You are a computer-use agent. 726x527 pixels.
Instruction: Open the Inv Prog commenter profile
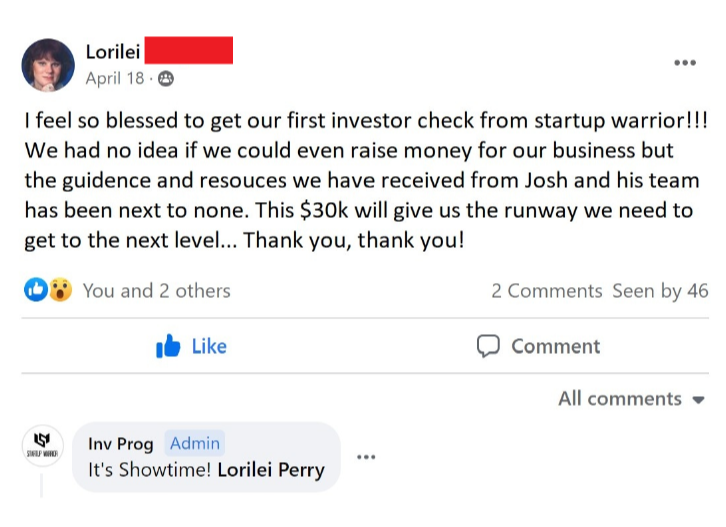[x=120, y=443]
